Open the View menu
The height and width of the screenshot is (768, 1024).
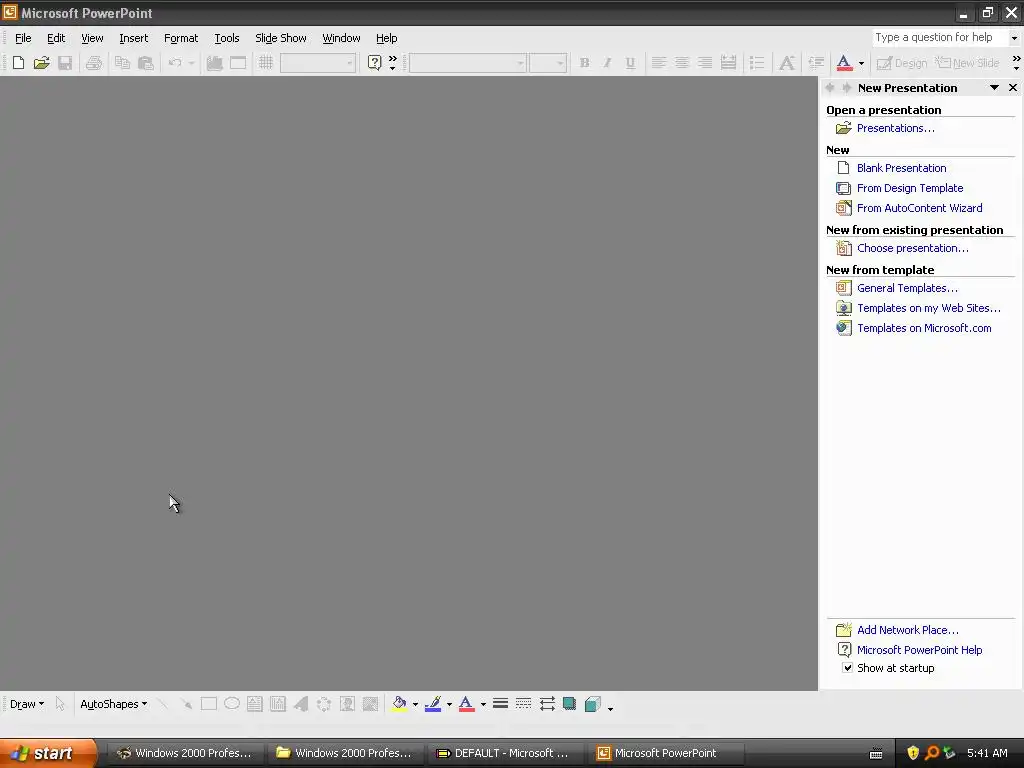tap(92, 38)
